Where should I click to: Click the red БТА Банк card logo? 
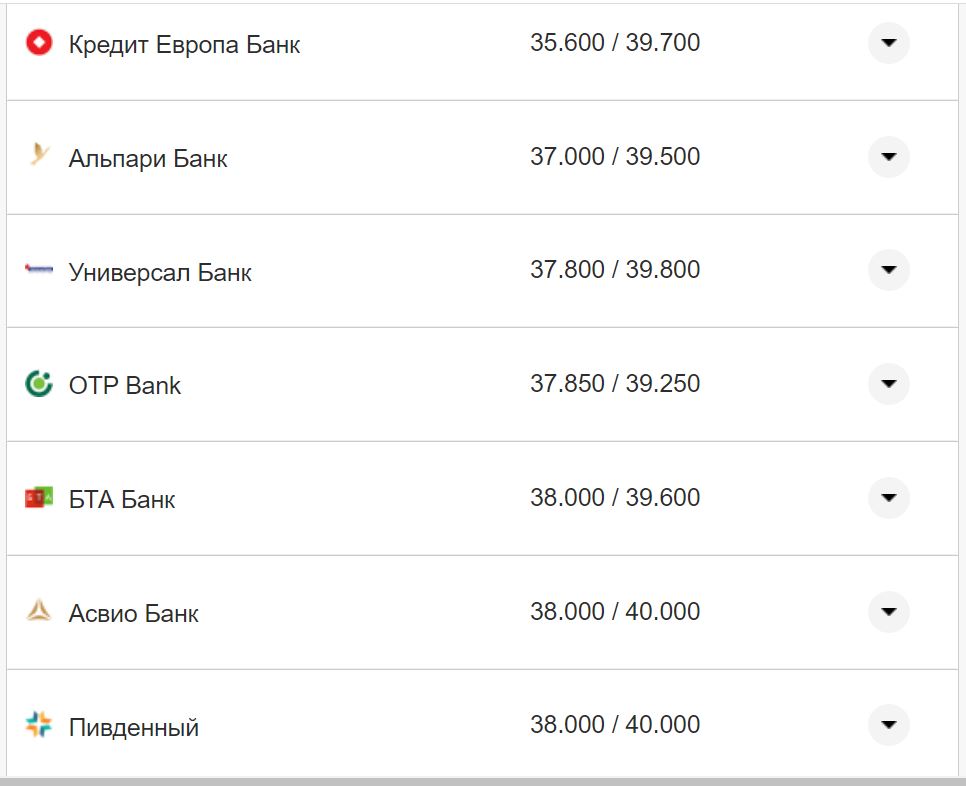38,498
